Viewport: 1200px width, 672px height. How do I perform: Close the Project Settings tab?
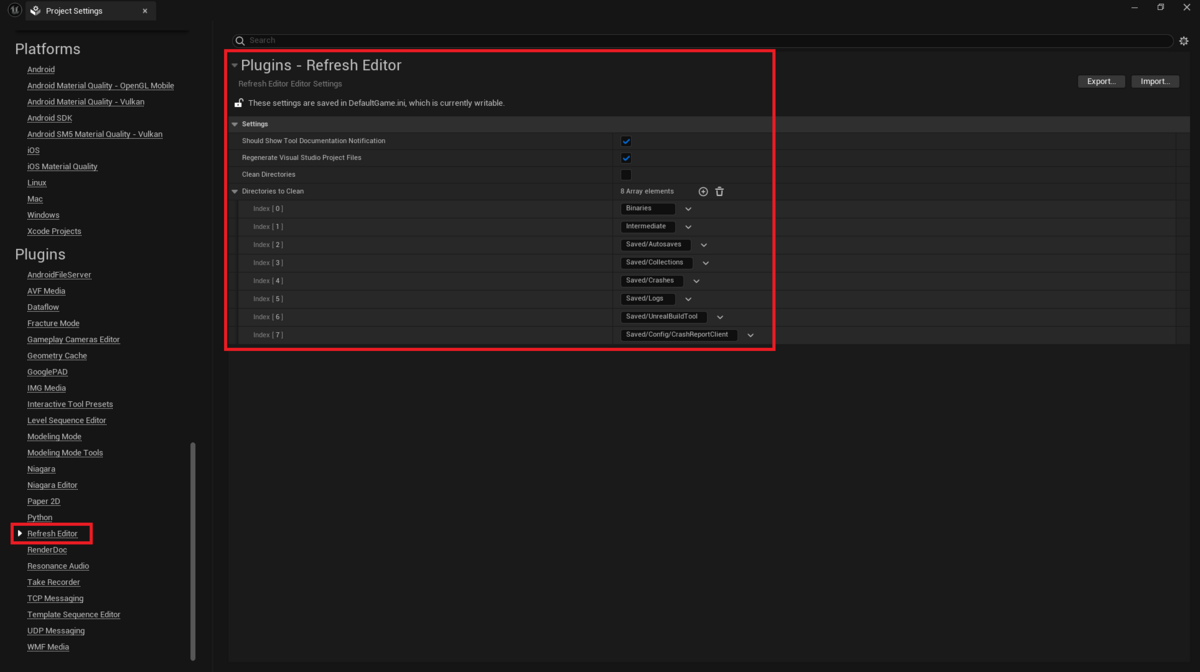tap(144, 11)
